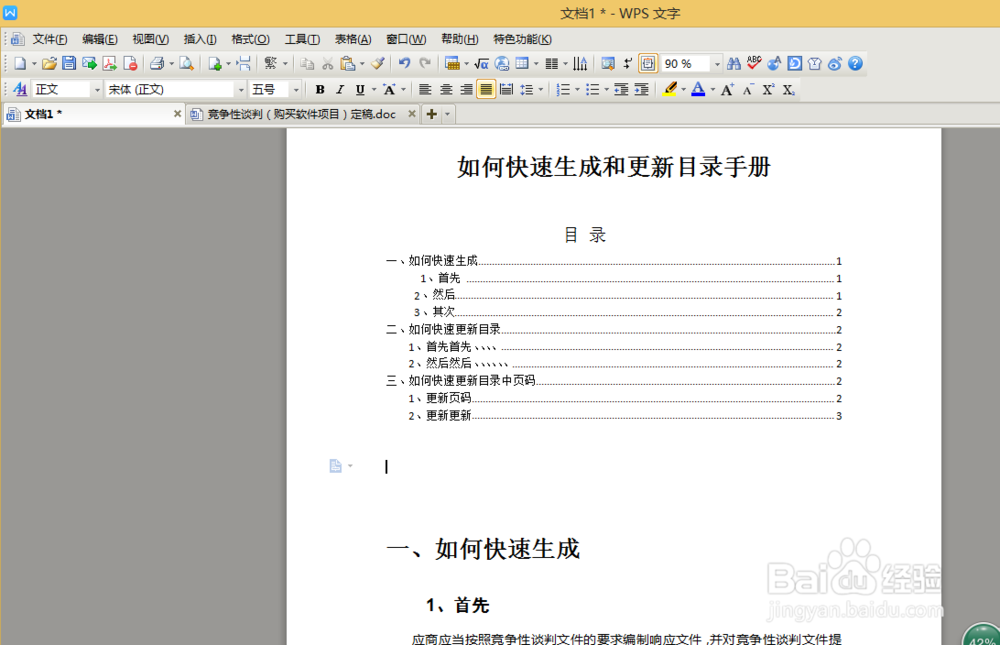Image resolution: width=1000 pixels, height=645 pixels.
Task: Open the font size 五号 dropdown
Action: [295, 90]
